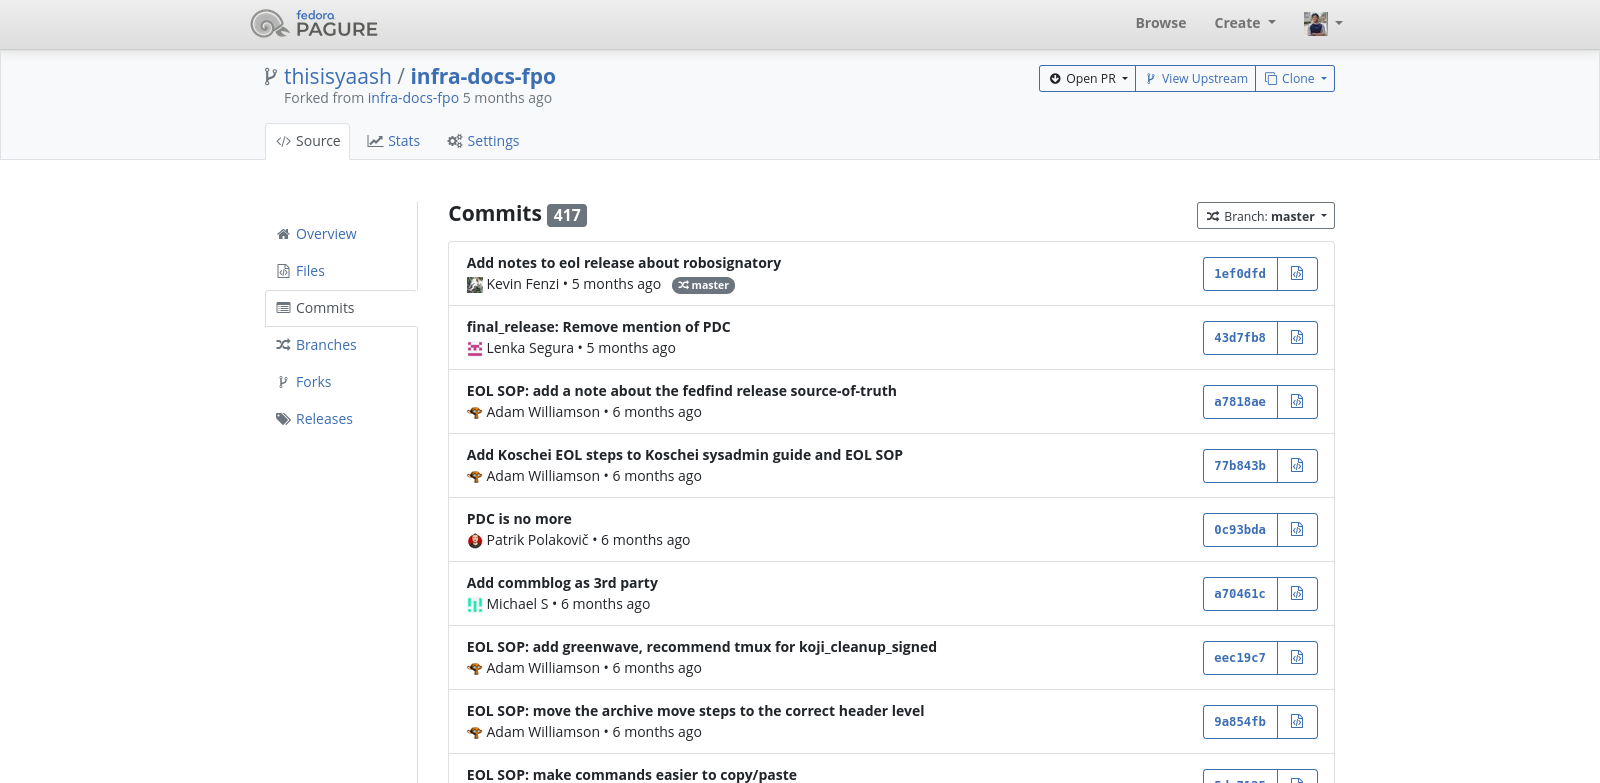Viewport: 1600px width, 783px height.
Task: Open commit about fedfind release source-of-truth
Action: click(x=681, y=391)
